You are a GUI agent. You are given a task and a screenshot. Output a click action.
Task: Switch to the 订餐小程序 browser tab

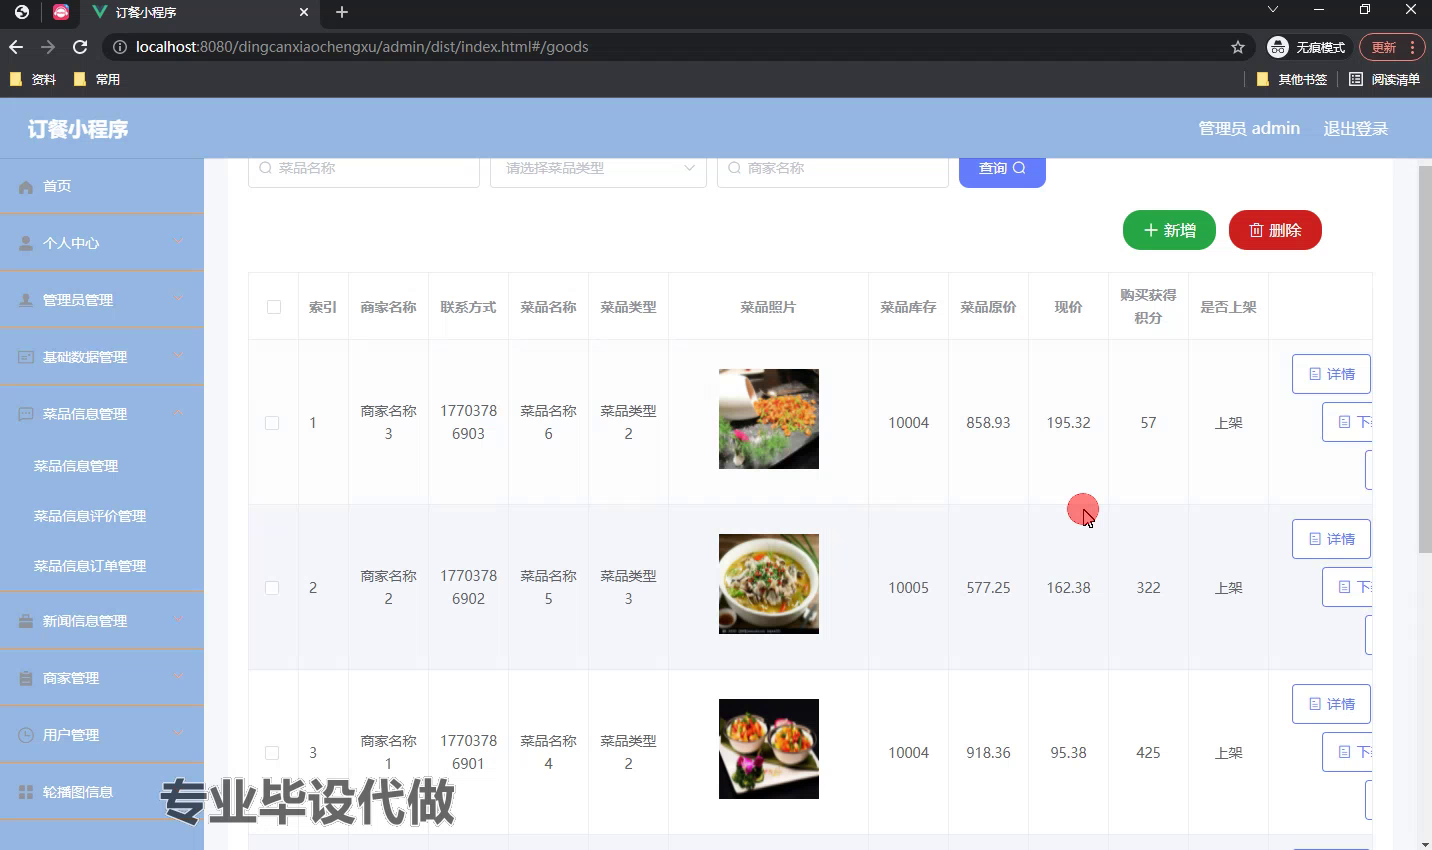coord(198,13)
